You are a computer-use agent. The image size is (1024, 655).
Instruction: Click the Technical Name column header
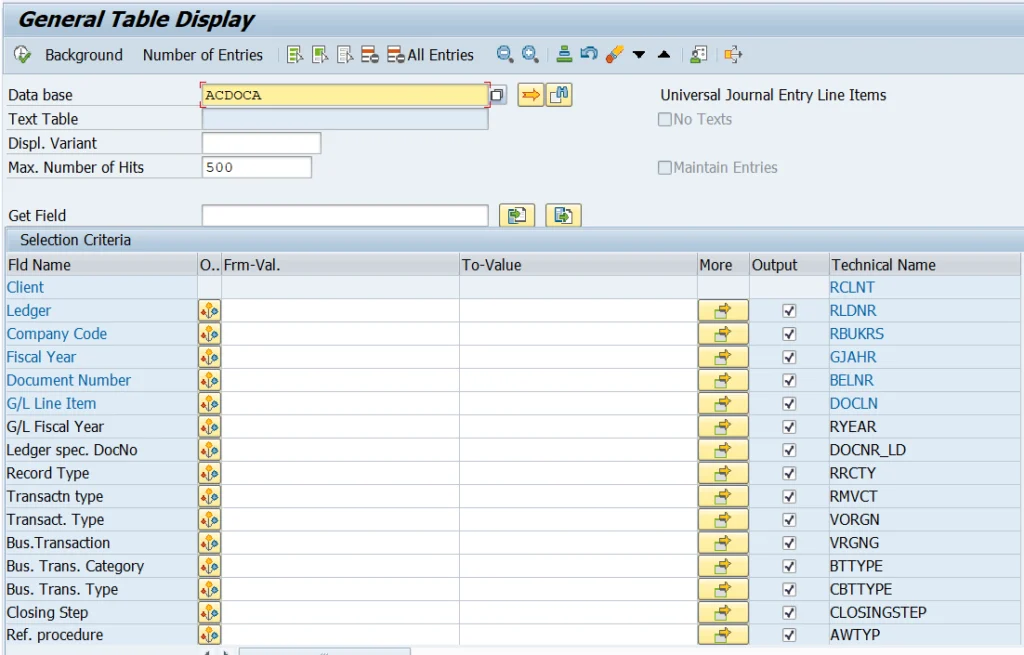923,264
